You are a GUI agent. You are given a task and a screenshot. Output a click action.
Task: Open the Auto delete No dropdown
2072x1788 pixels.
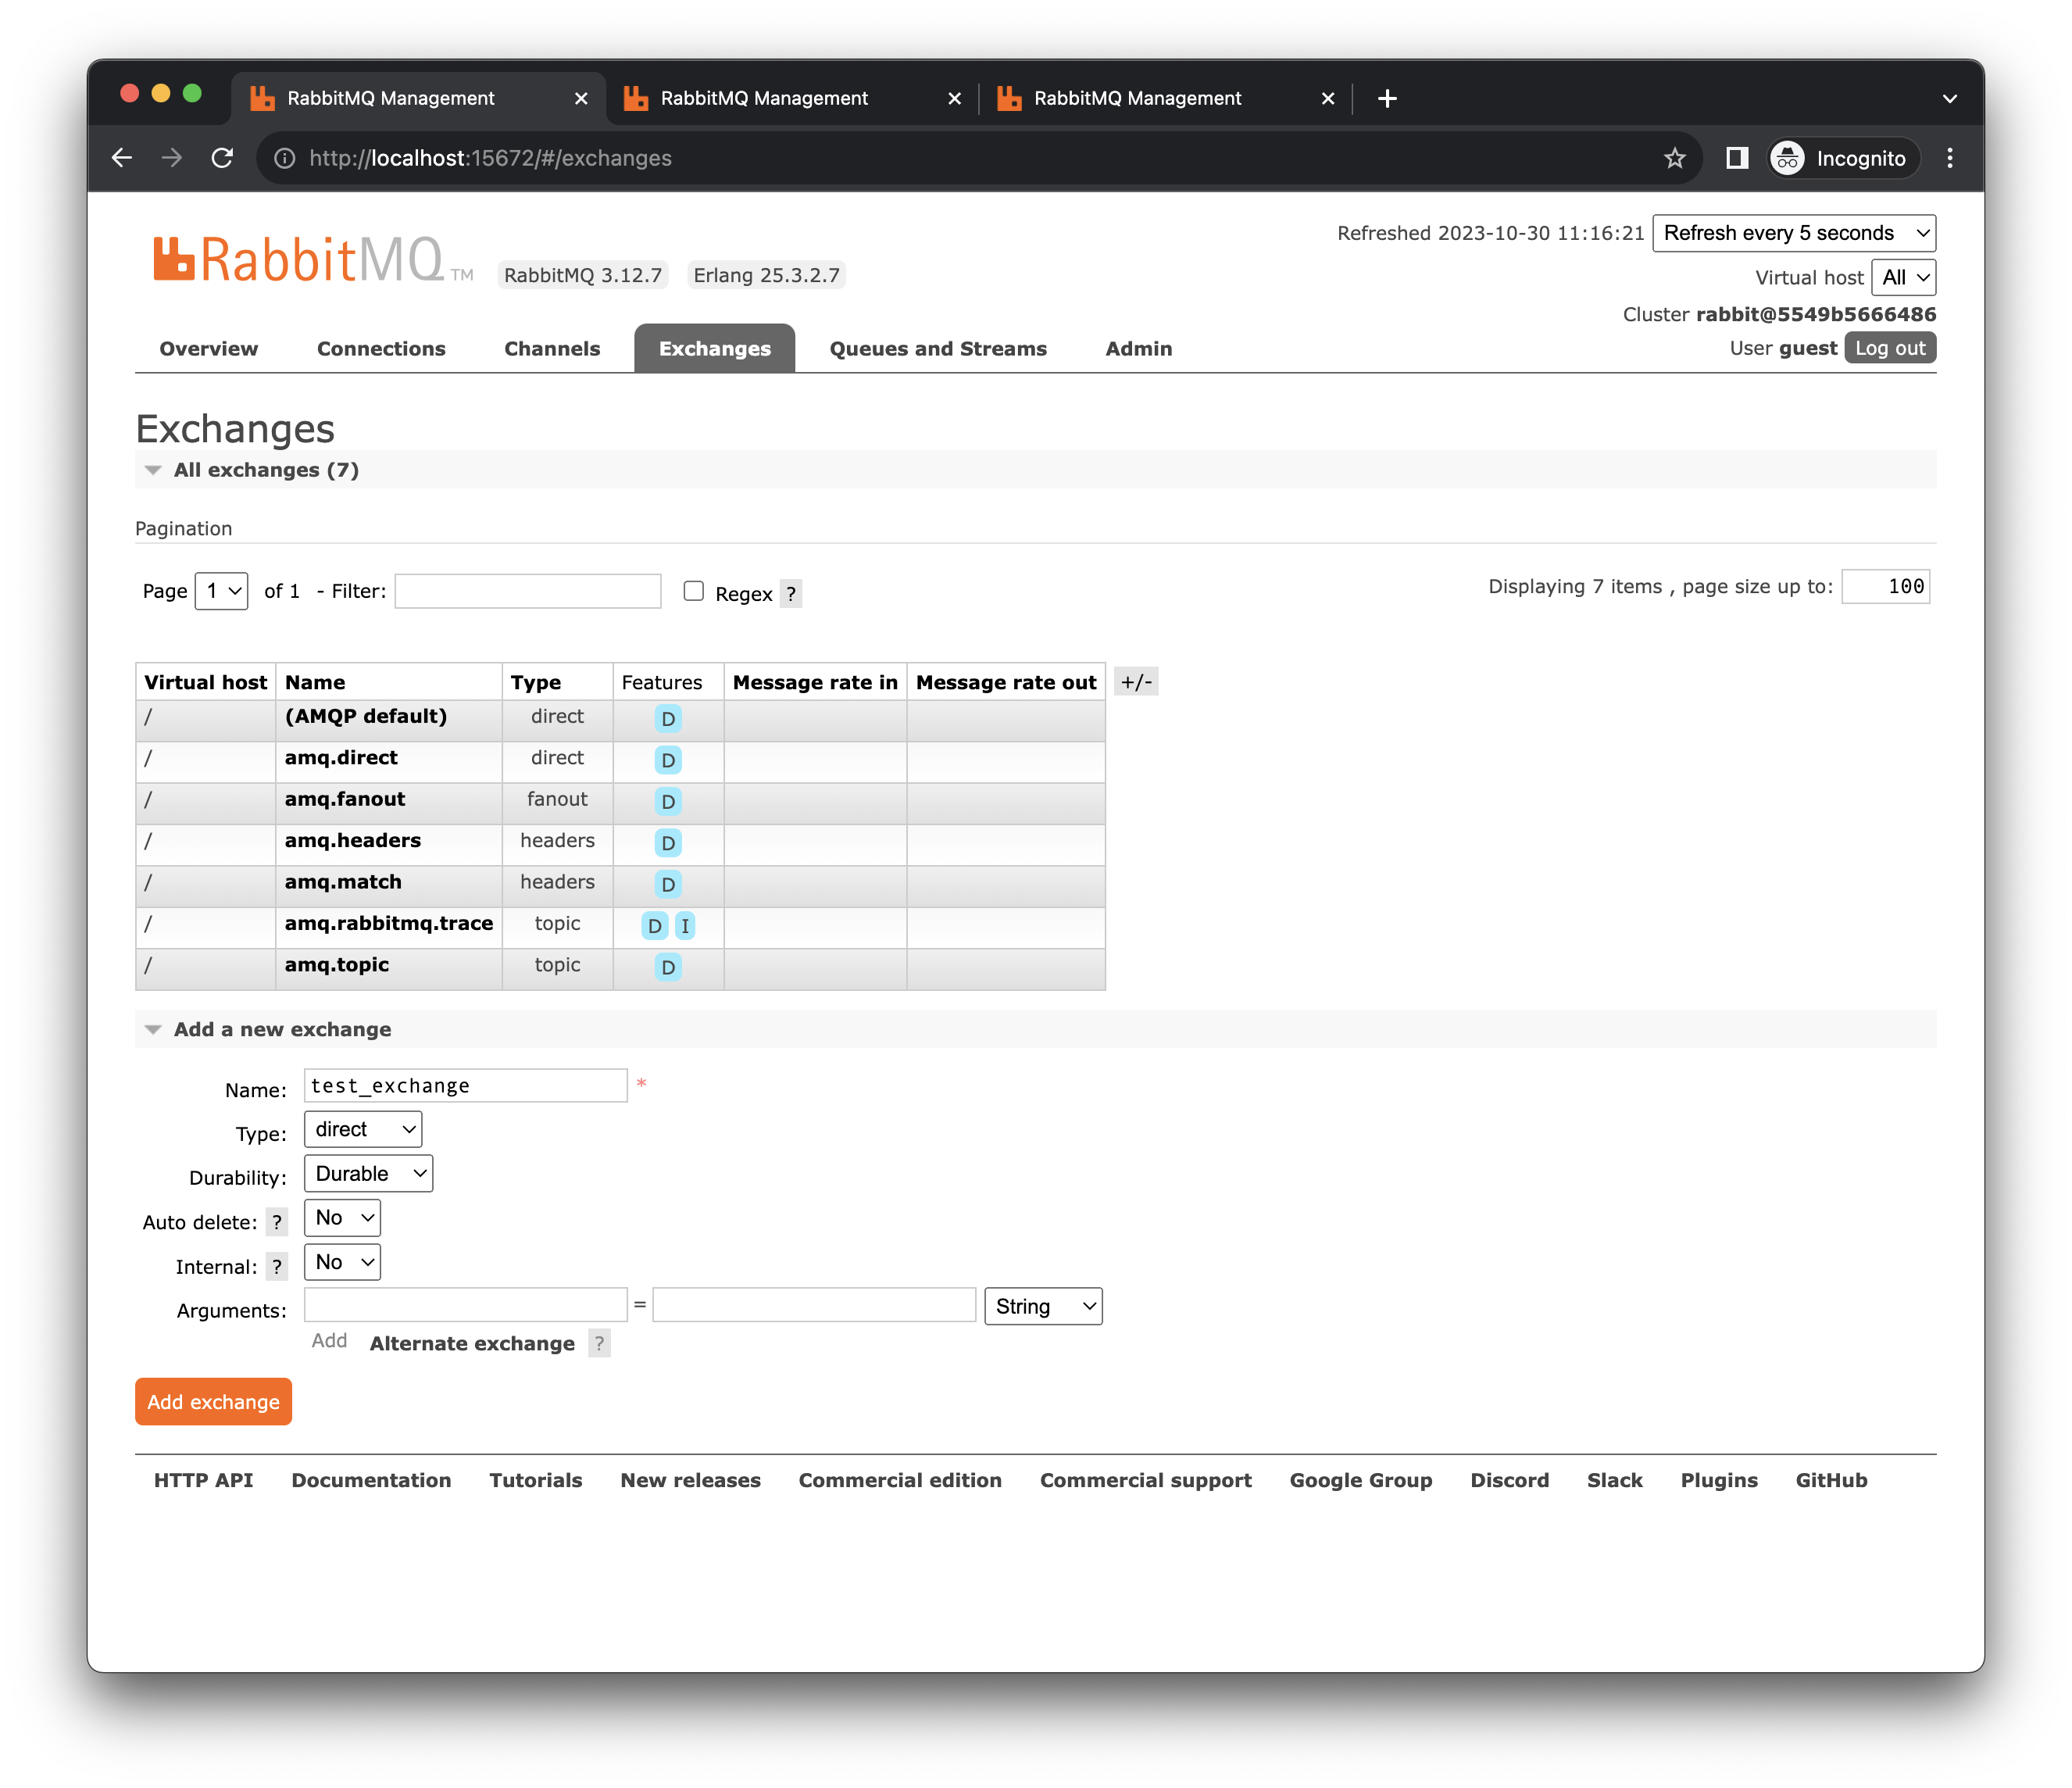click(x=342, y=1218)
